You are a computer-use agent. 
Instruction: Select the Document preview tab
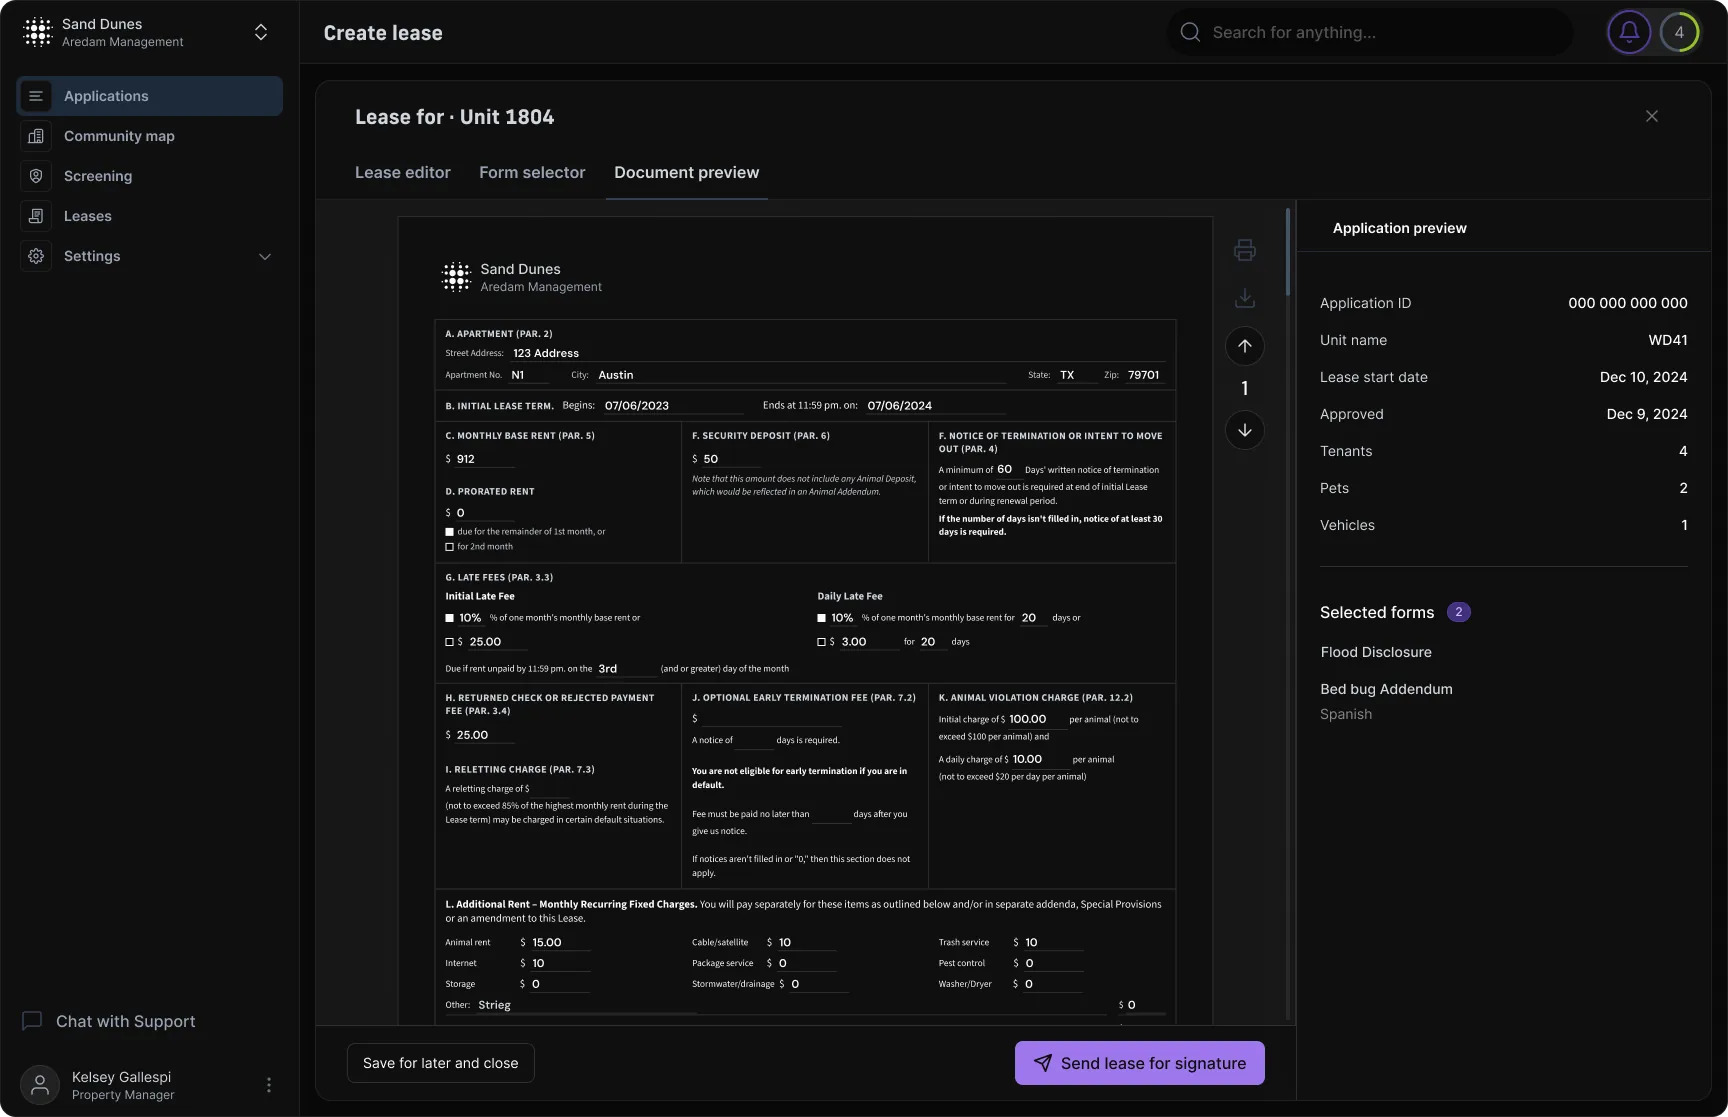pos(687,172)
